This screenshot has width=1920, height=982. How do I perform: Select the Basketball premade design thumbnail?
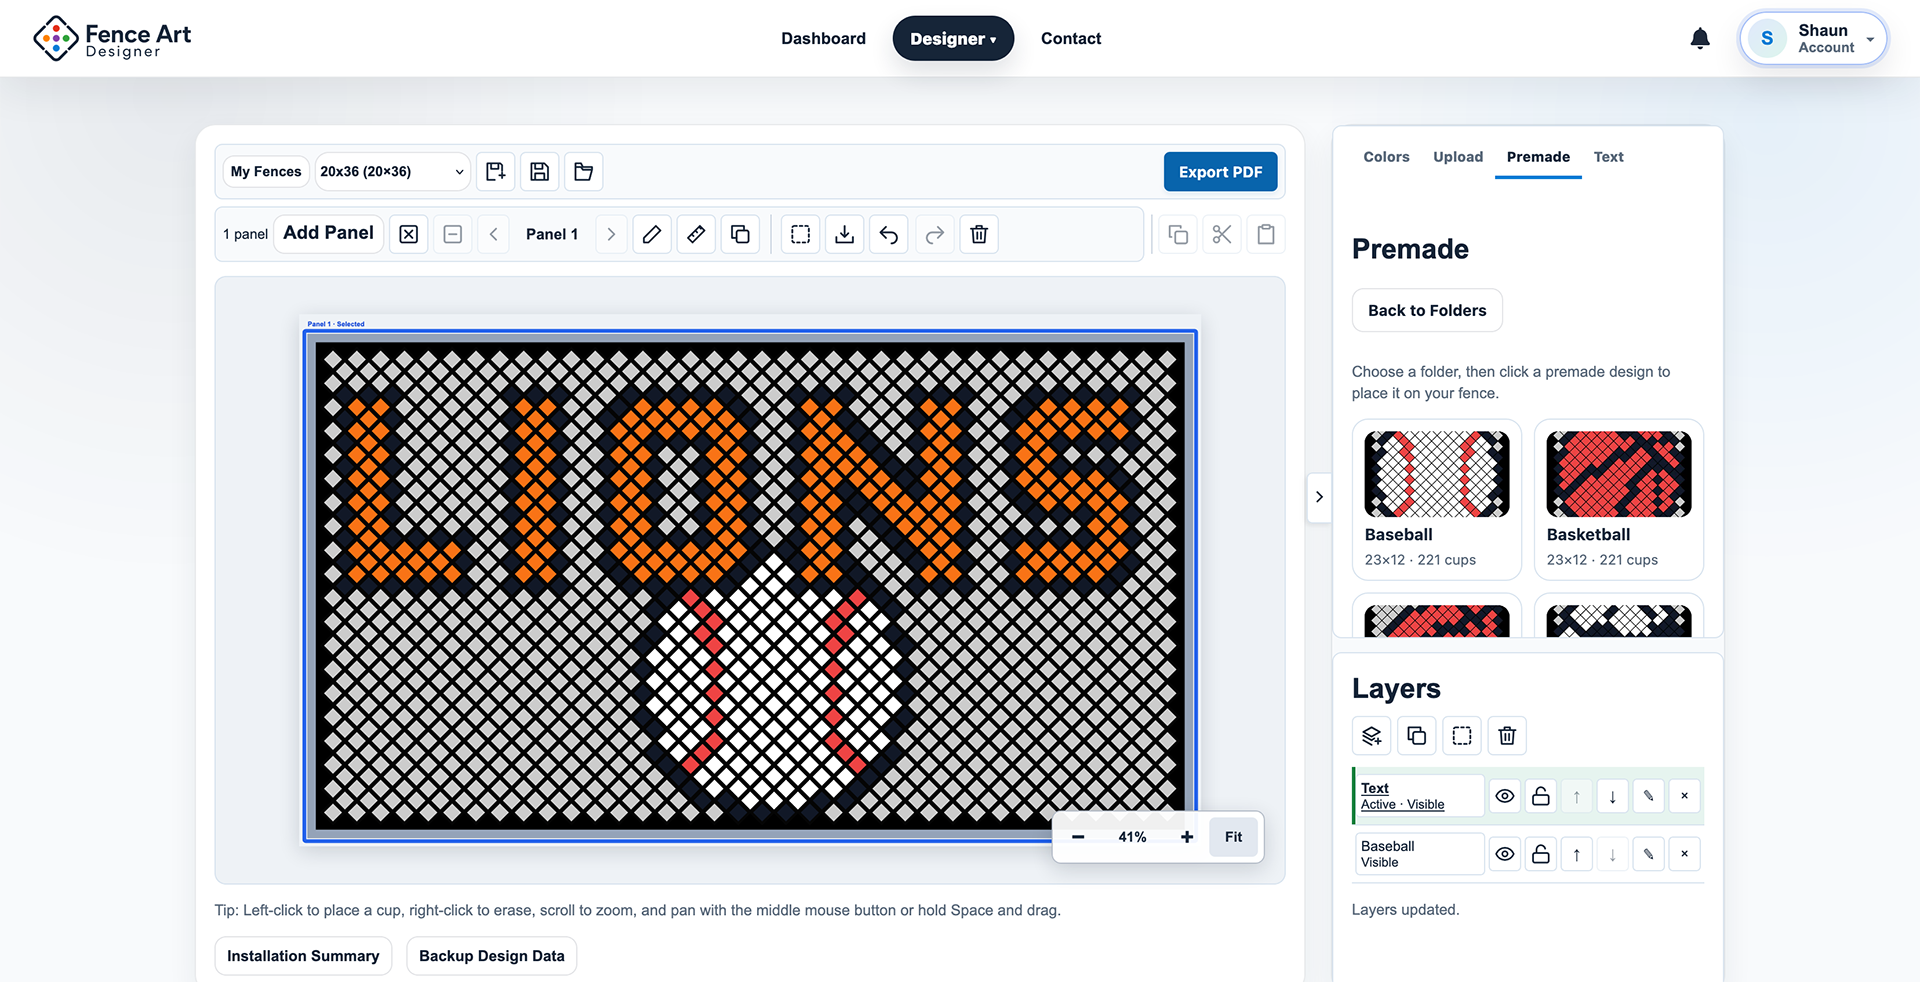tap(1618, 475)
